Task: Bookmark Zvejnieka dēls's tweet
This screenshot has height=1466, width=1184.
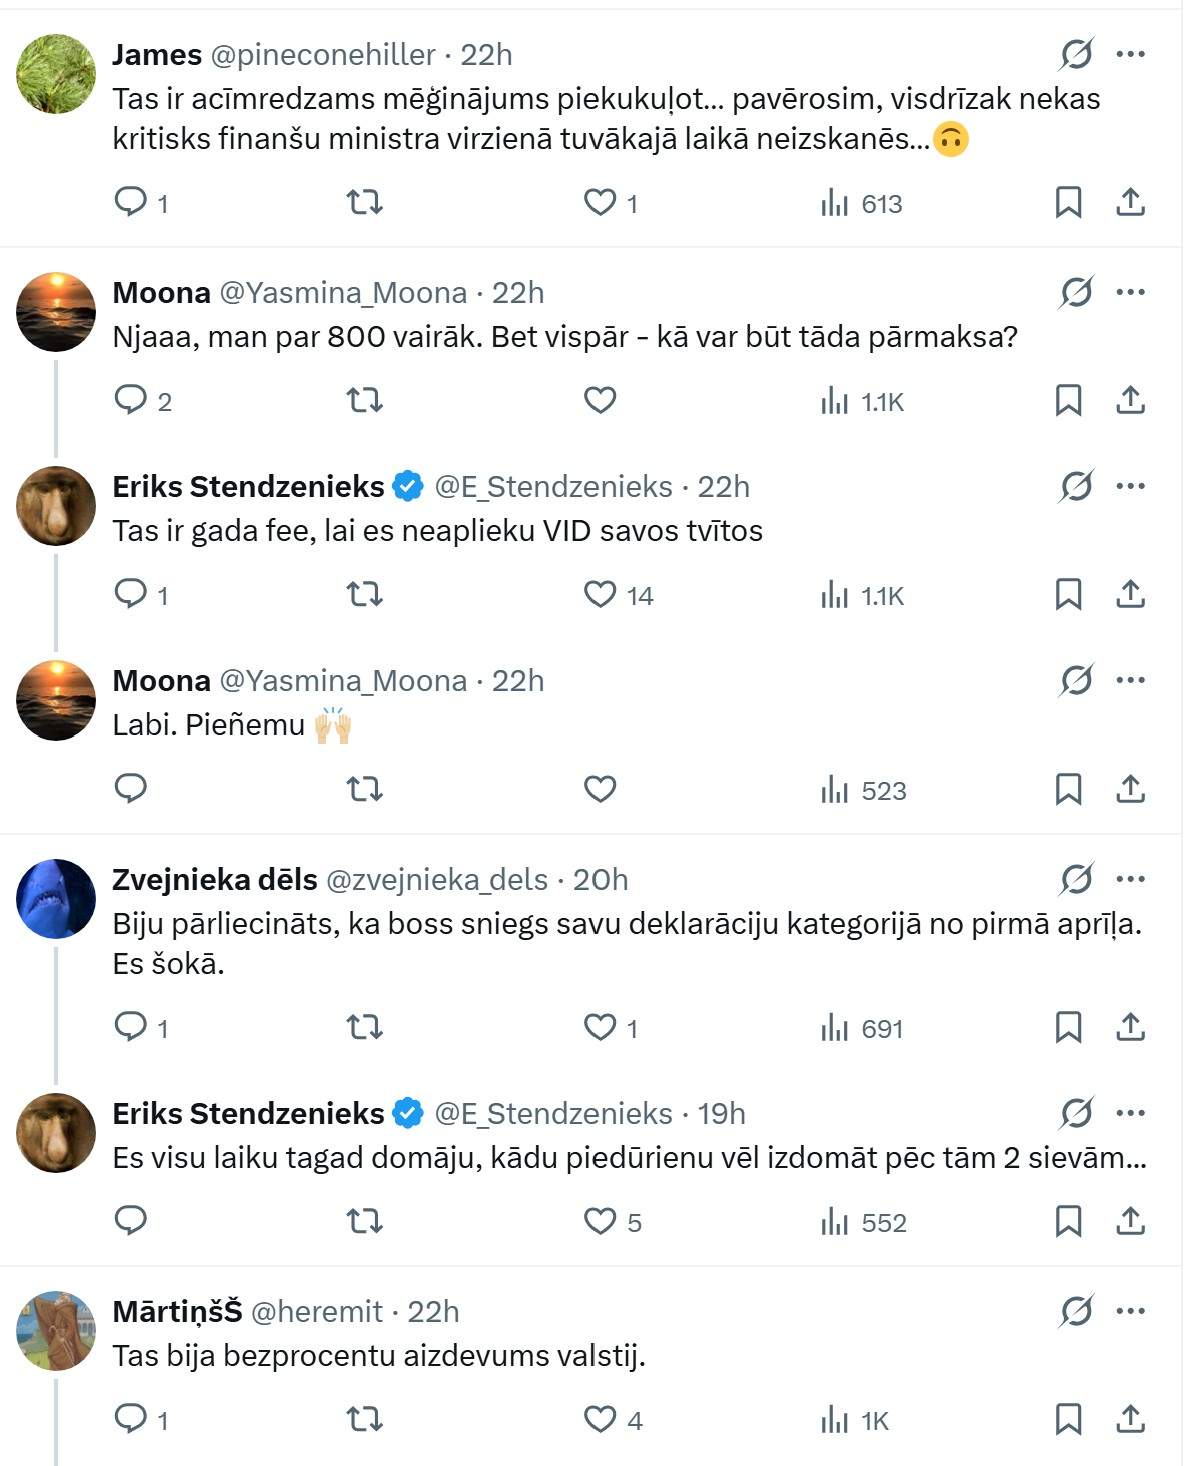Action: (x=1068, y=1028)
